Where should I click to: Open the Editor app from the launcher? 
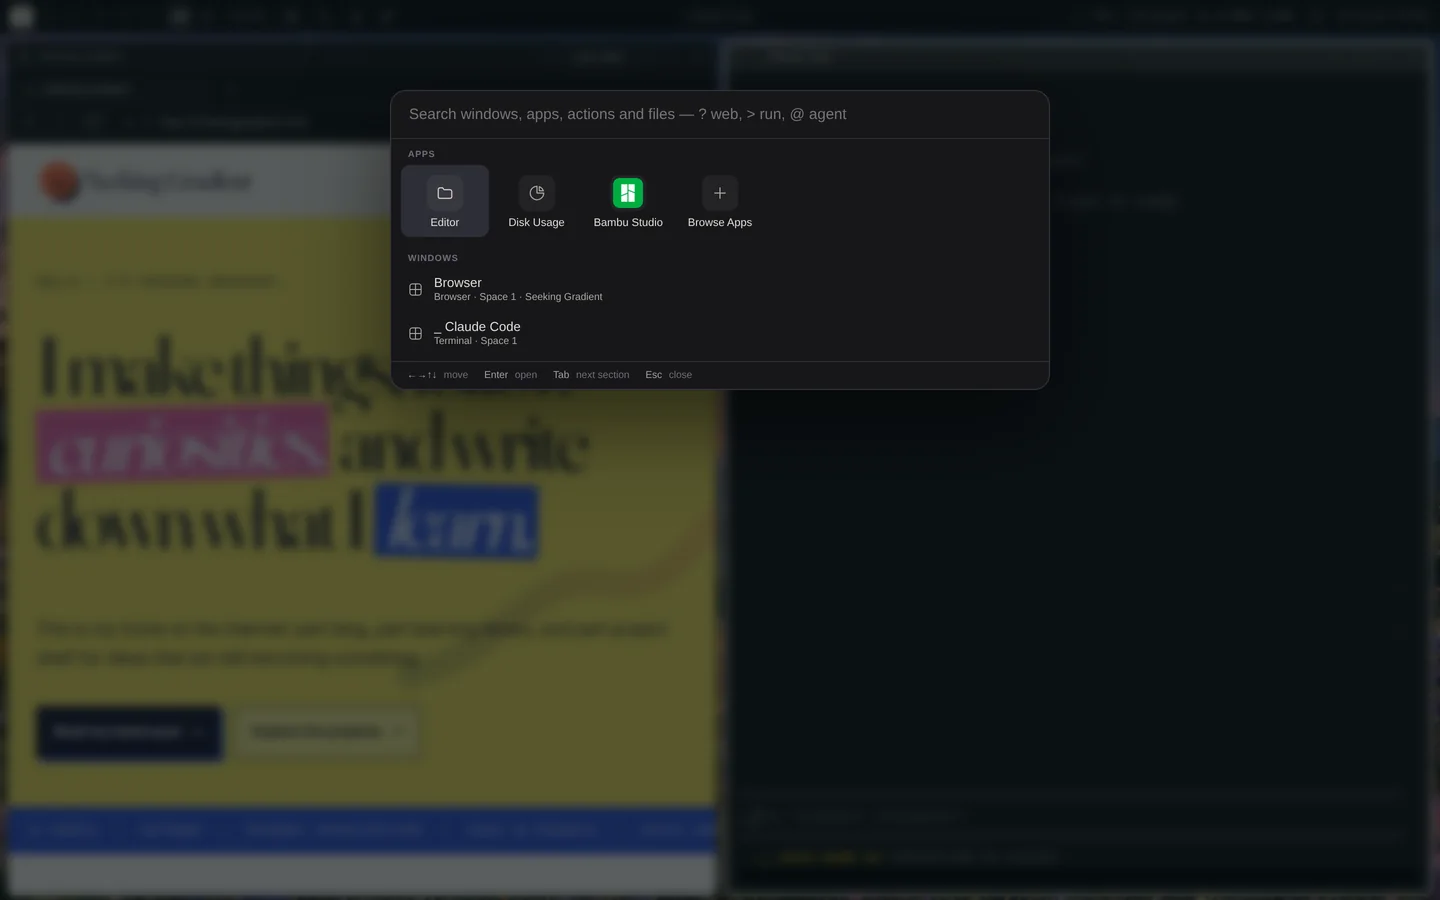pyautogui.click(x=445, y=201)
